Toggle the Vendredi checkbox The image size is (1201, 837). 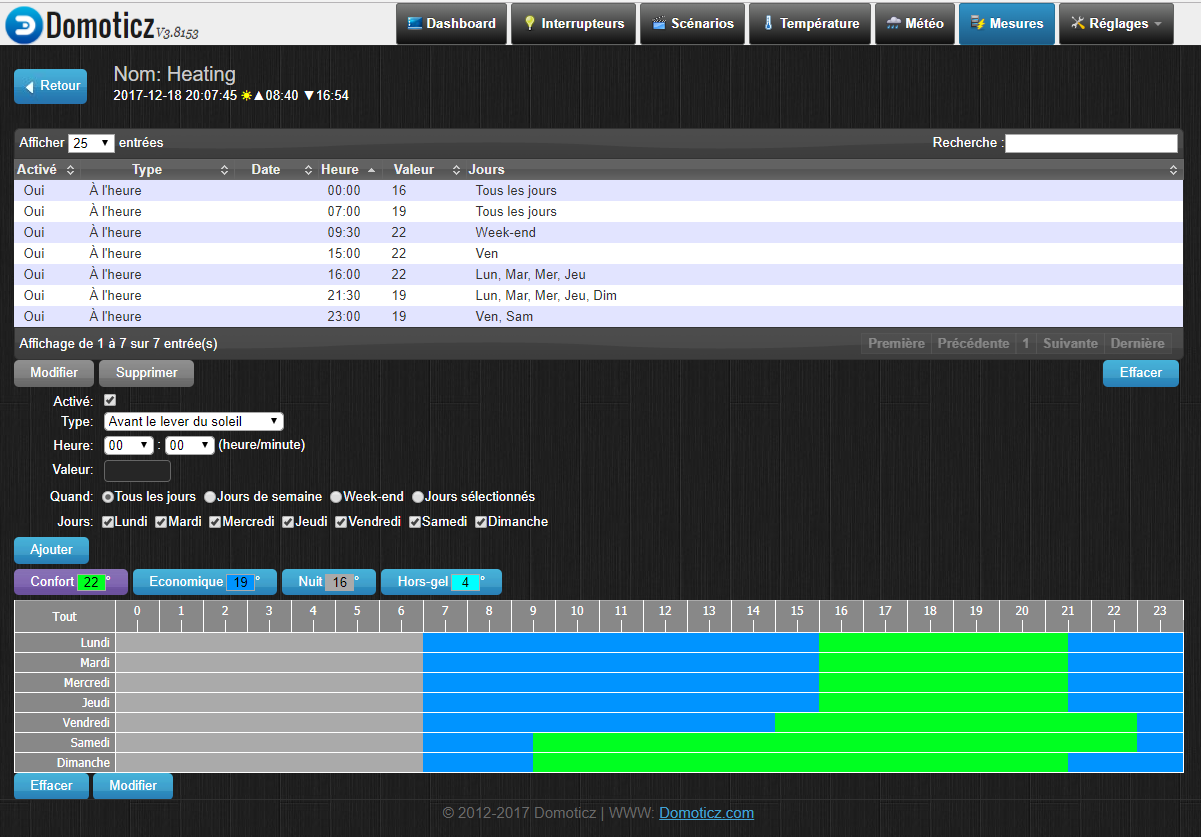(341, 522)
